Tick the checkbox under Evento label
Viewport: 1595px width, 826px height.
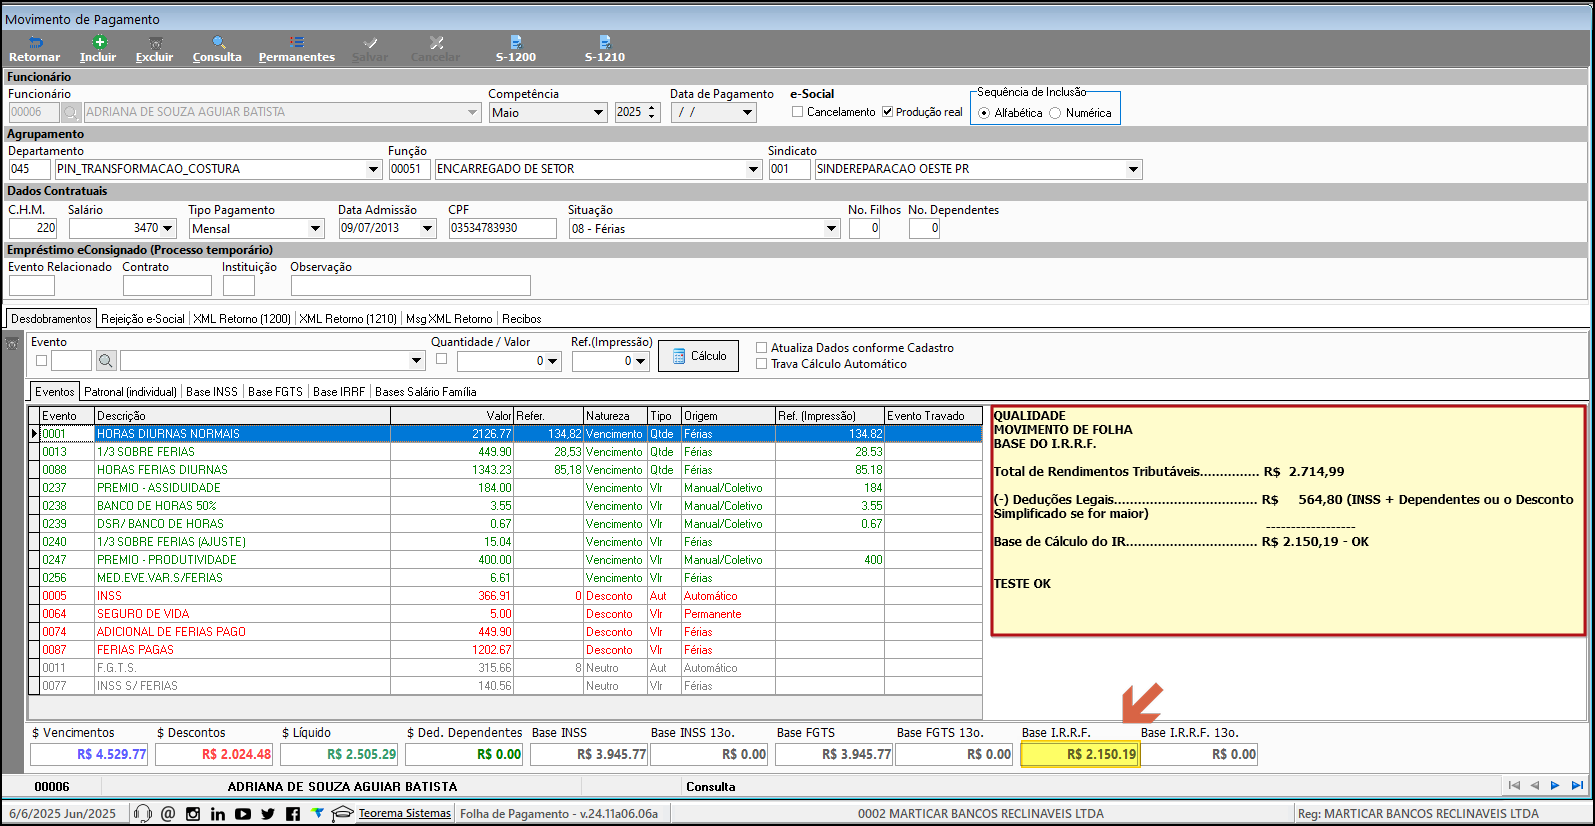click(x=41, y=361)
